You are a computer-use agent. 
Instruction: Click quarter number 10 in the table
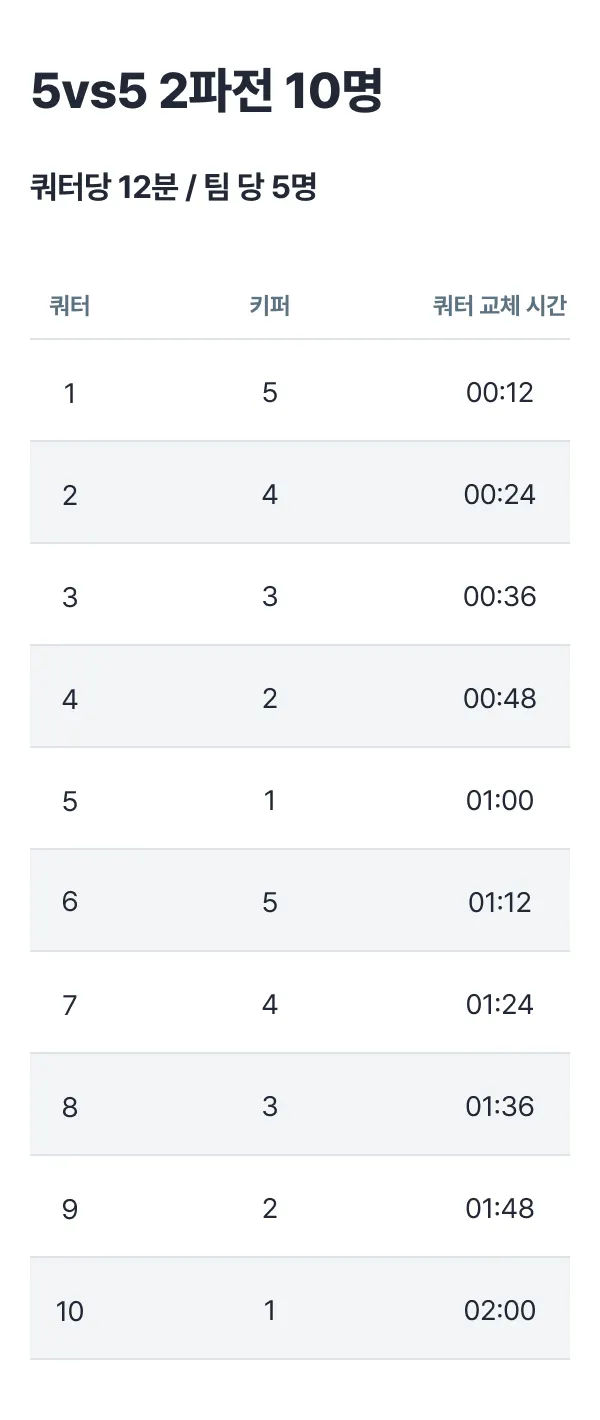(70, 1310)
